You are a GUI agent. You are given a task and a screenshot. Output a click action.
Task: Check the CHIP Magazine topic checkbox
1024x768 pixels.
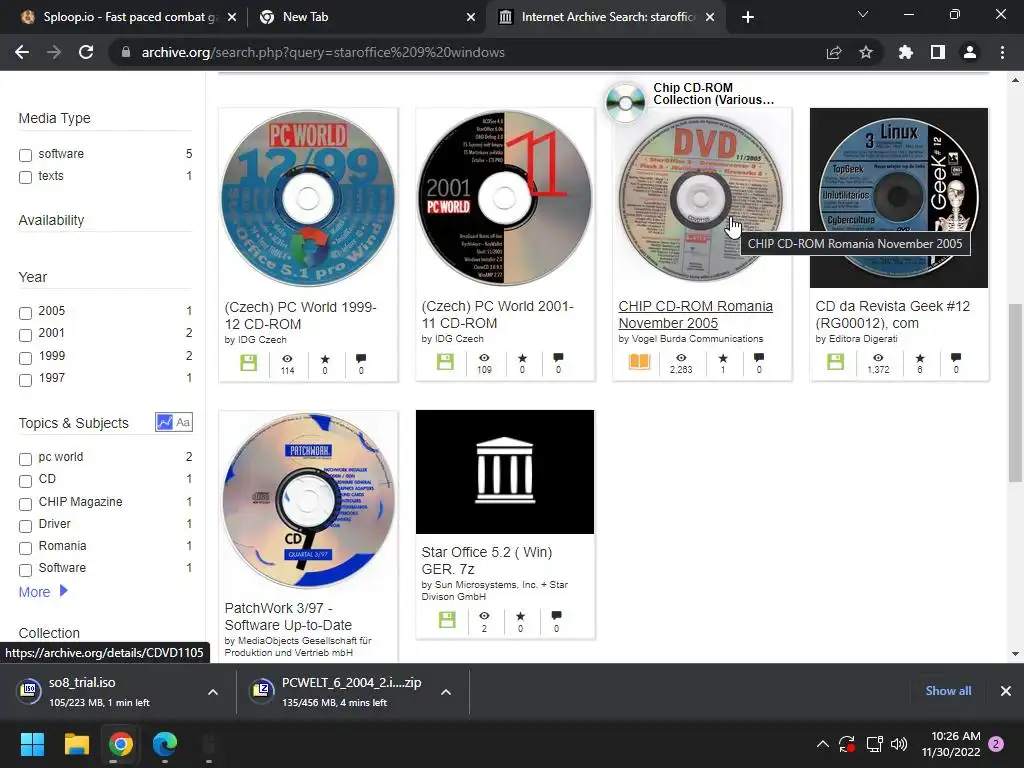point(25,504)
